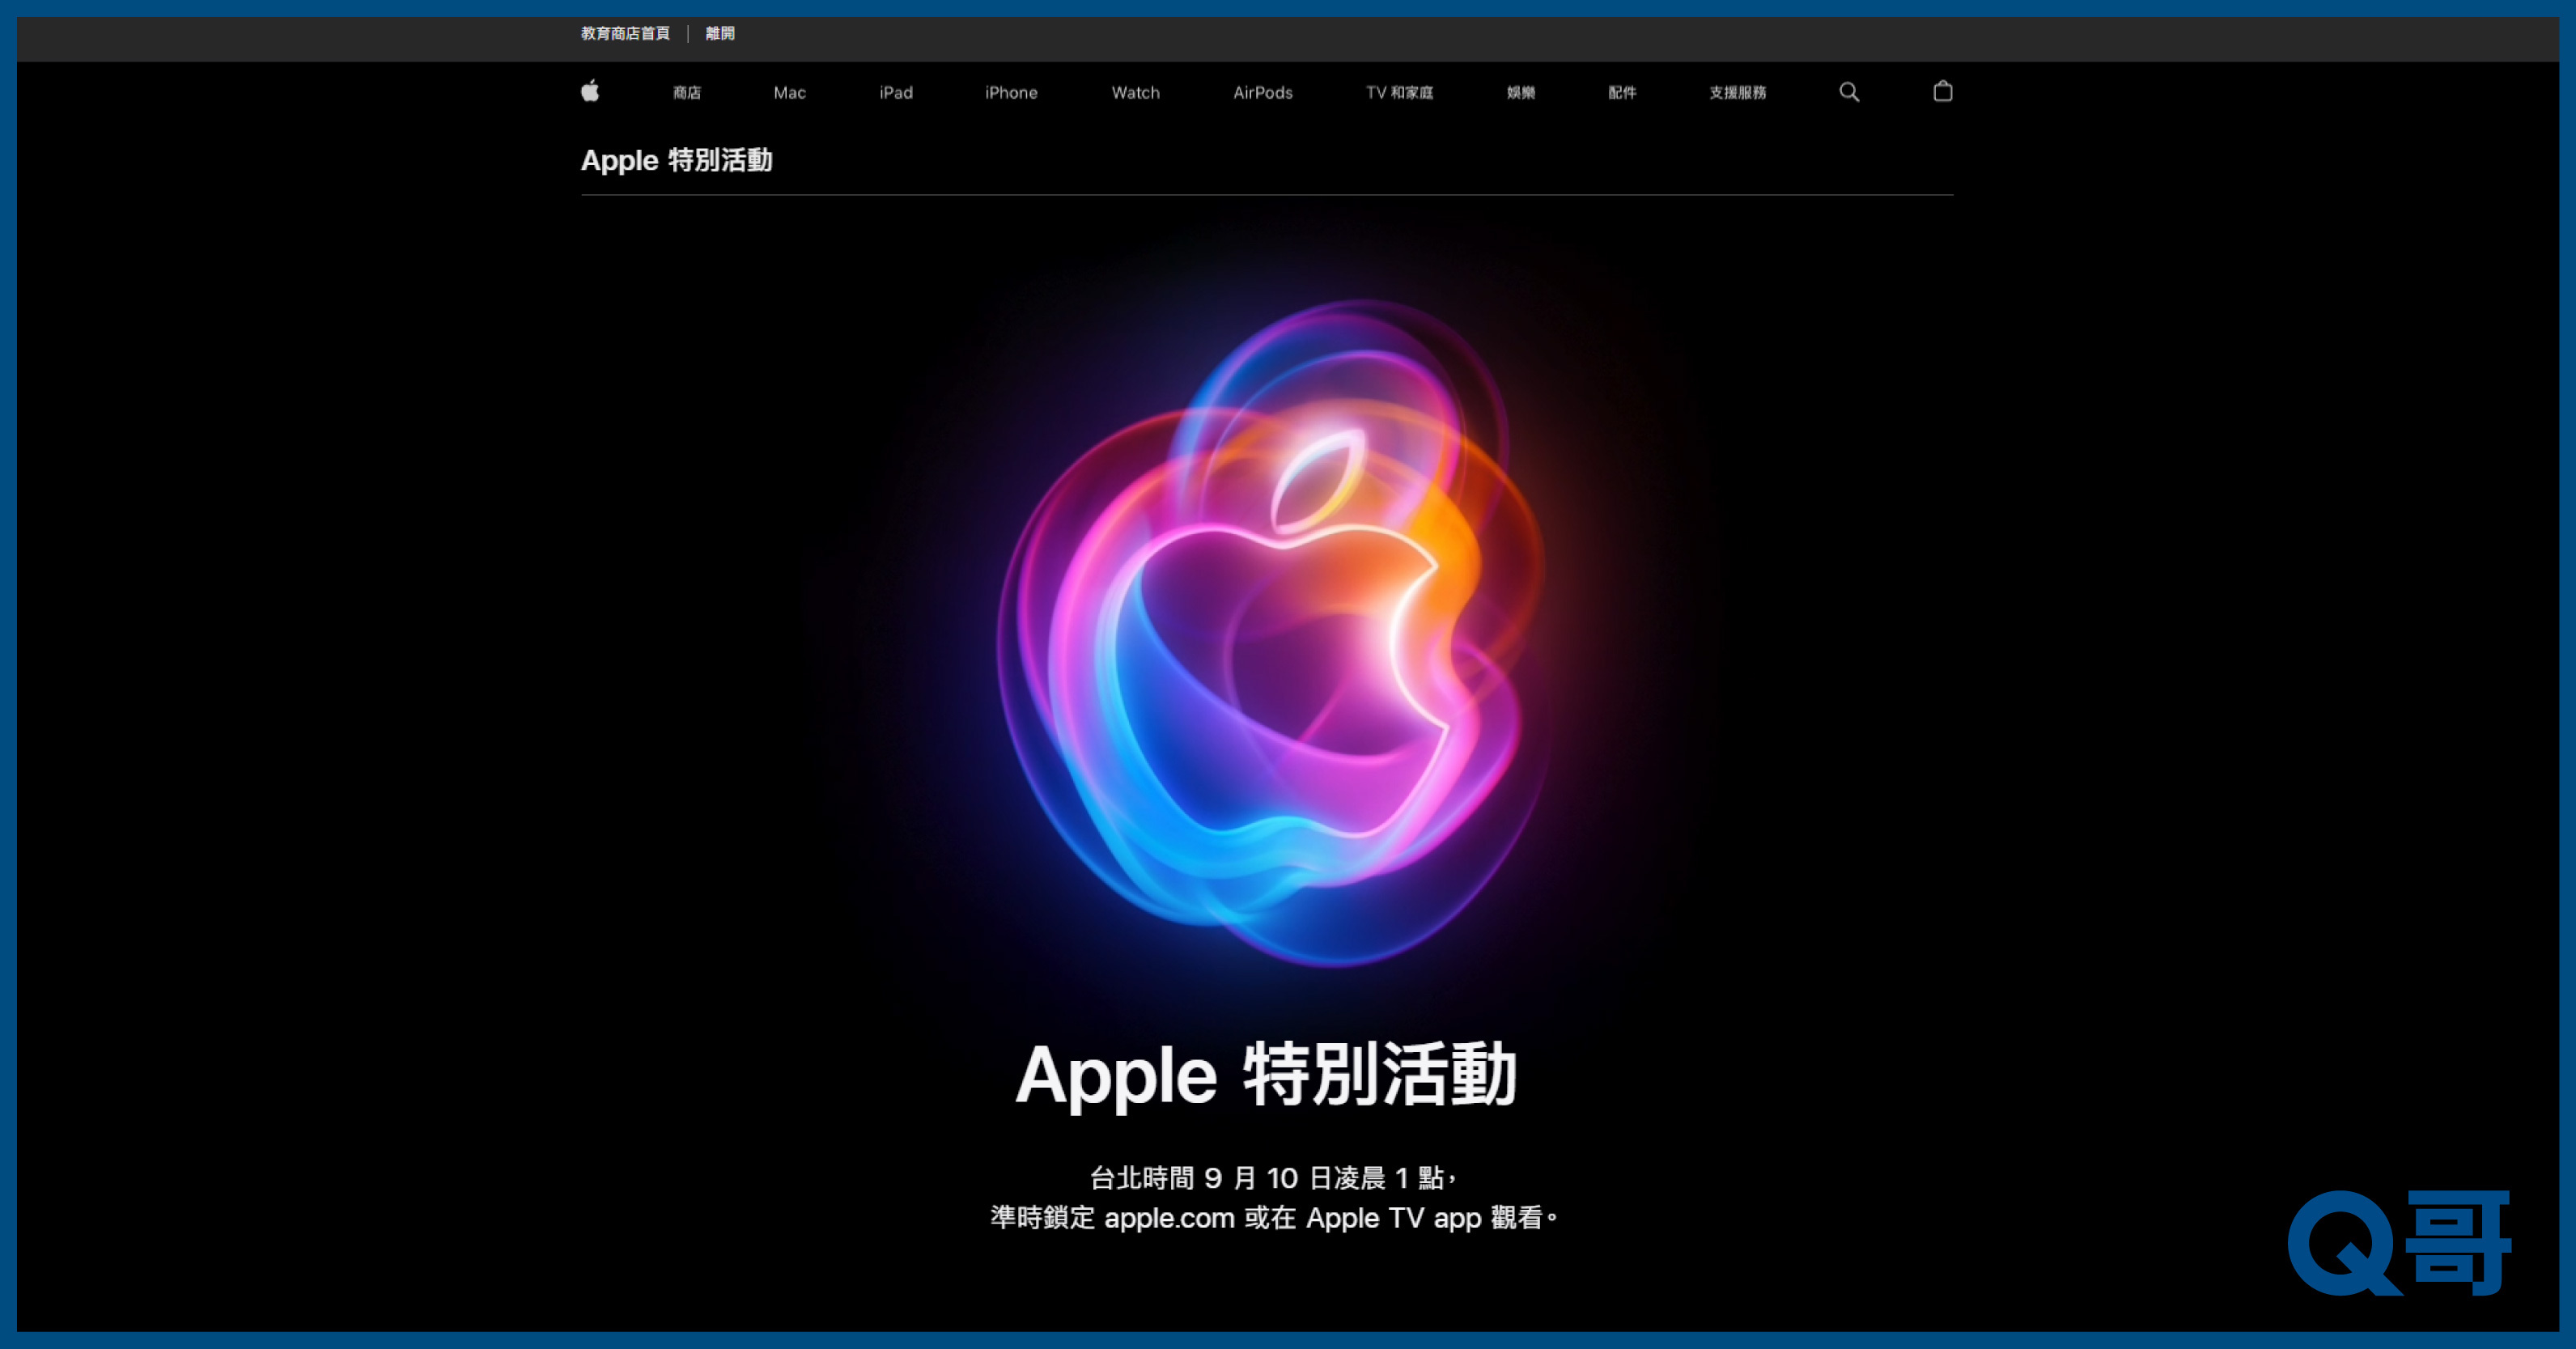The height and width of the screenshot is (1349, 2576).
Task: Select iPad in navigation bar
Action: point(896,93)
